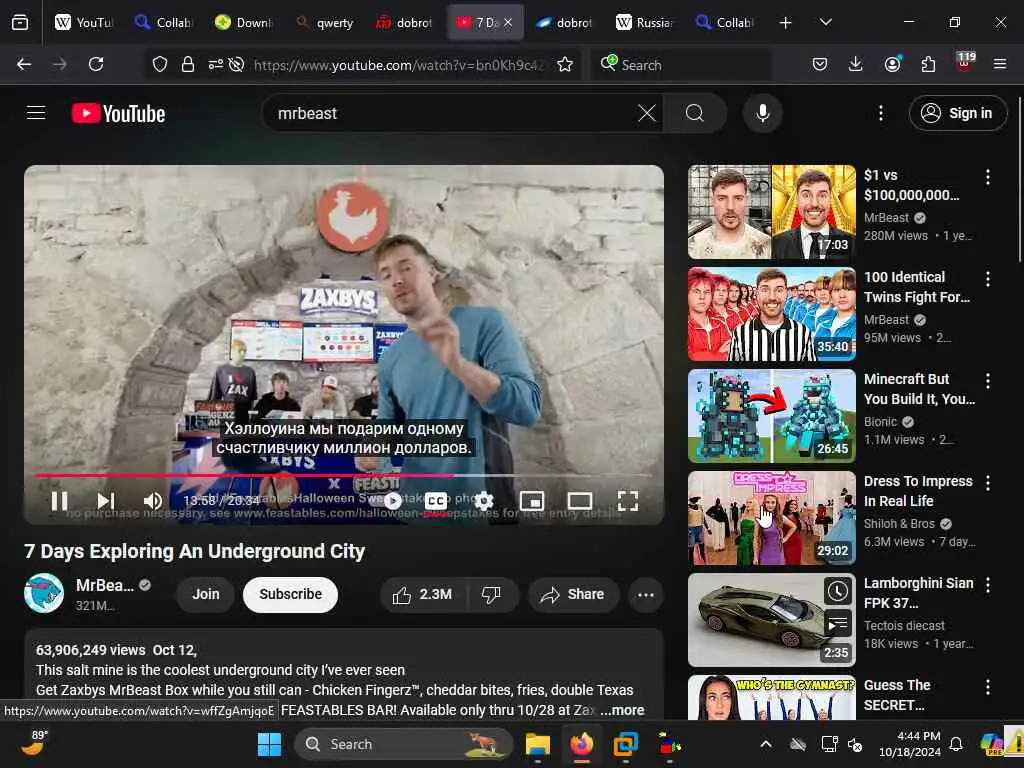Open File Explorer from the taskbar
The image size is (1024, 768).
(x=537, y=744)
